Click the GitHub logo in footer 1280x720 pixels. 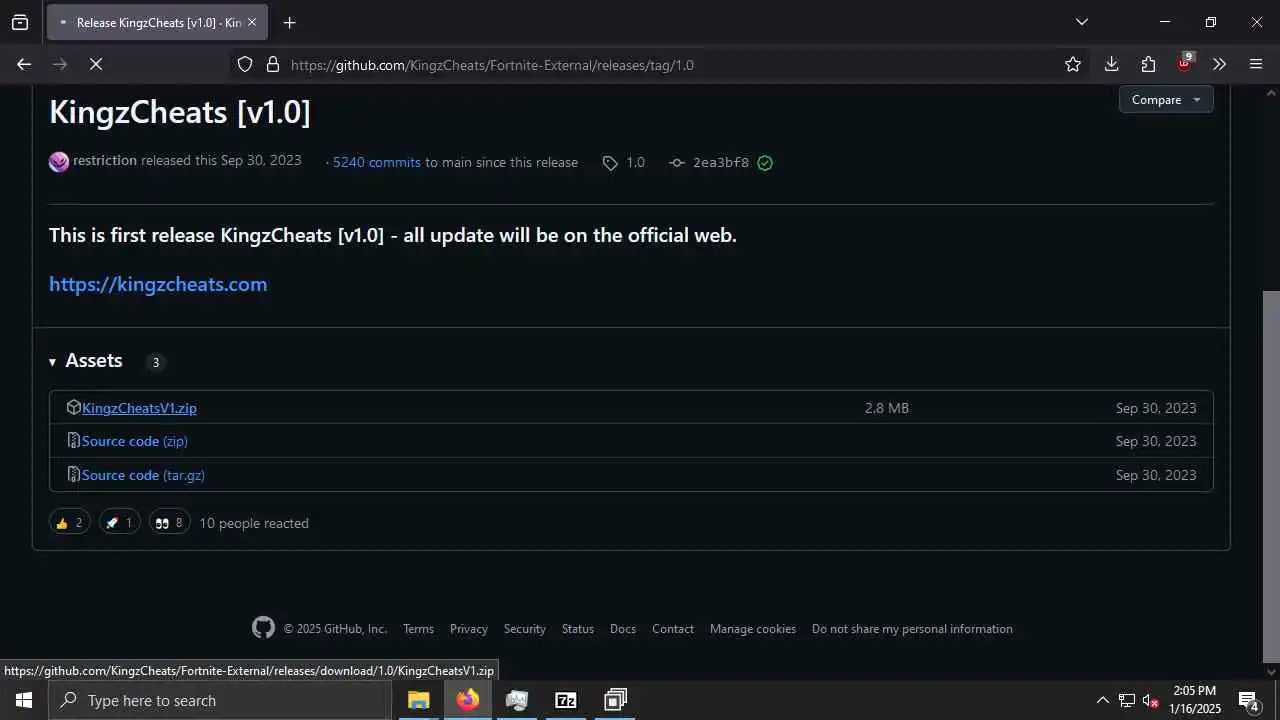tap(263, 627)
